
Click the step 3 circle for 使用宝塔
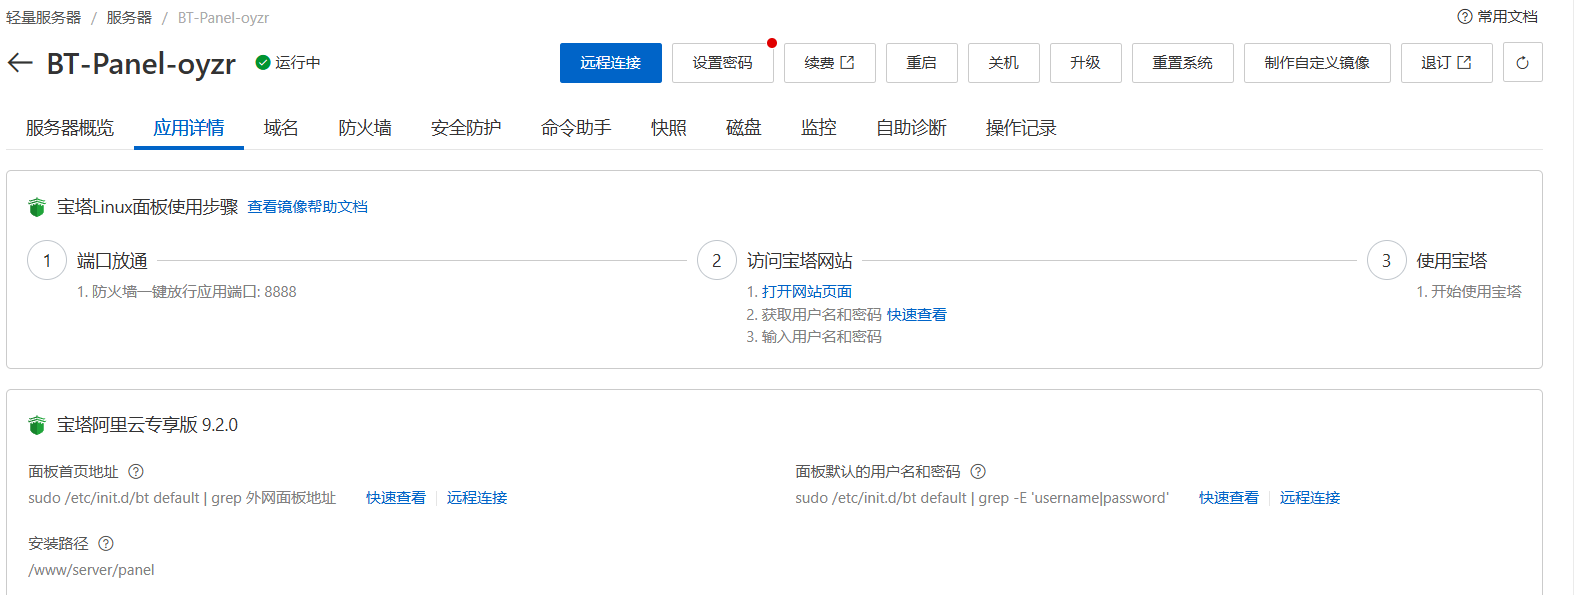1387,260
